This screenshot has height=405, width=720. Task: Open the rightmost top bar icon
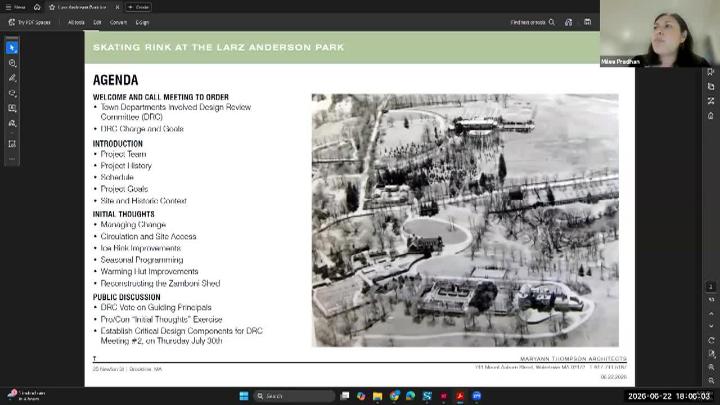click(x=587, y=22)
